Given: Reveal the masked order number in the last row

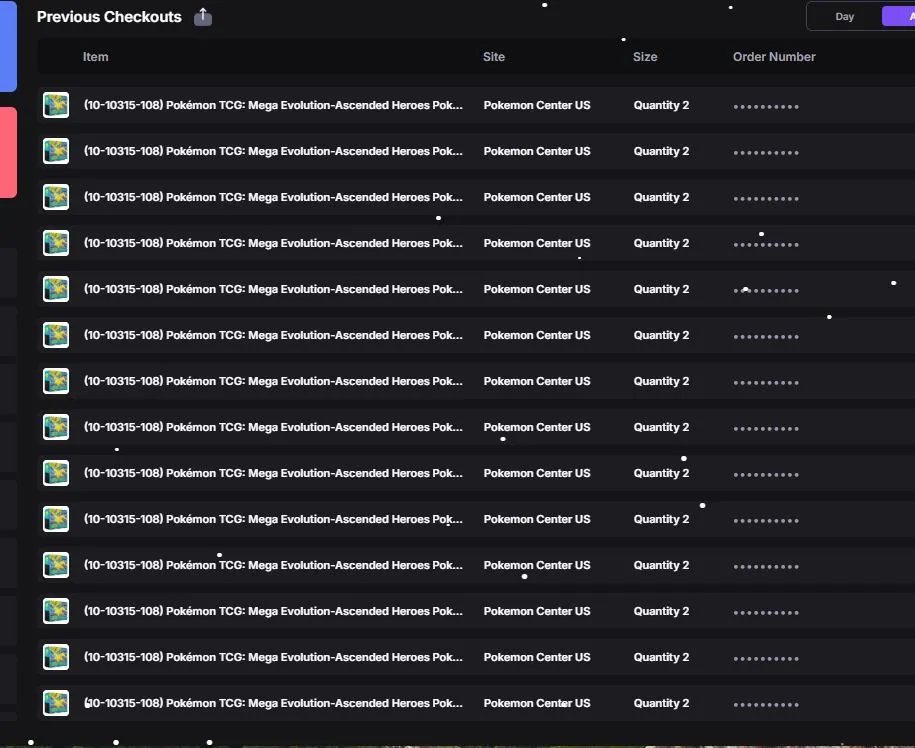Looking at the screenshot, I should (766, 705).
